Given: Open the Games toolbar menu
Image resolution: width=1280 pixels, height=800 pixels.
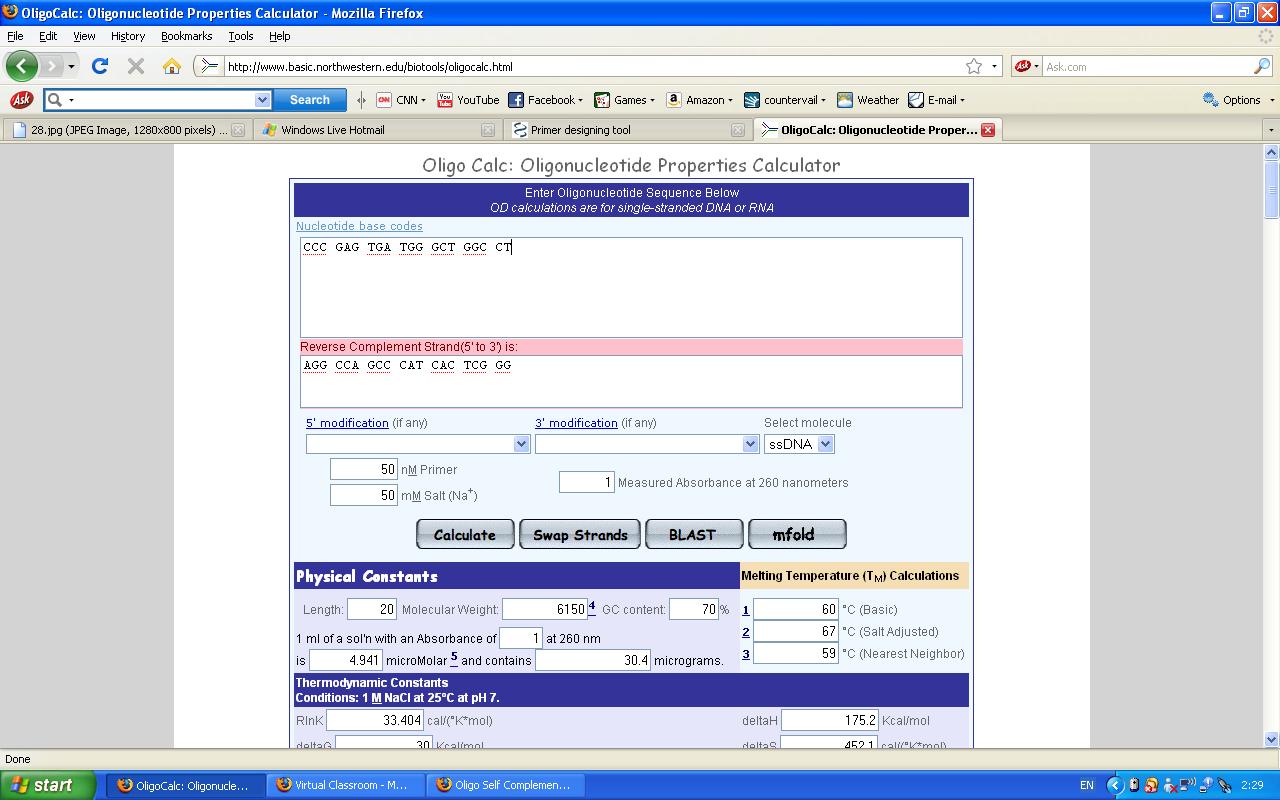Looking at the screenshot, I should point(624,100).
